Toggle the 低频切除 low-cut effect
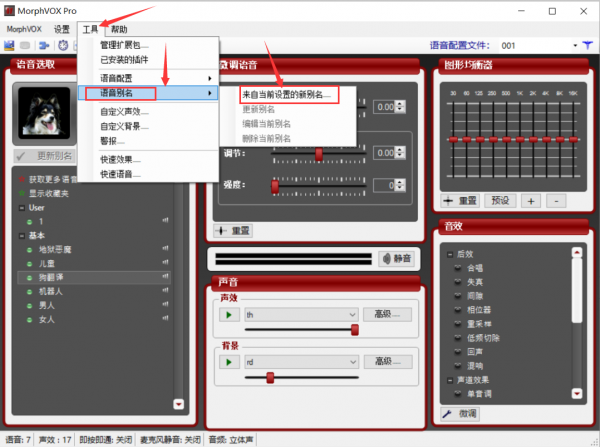The image size is (600, 447). pyautogui.click(x=458, y=338)
